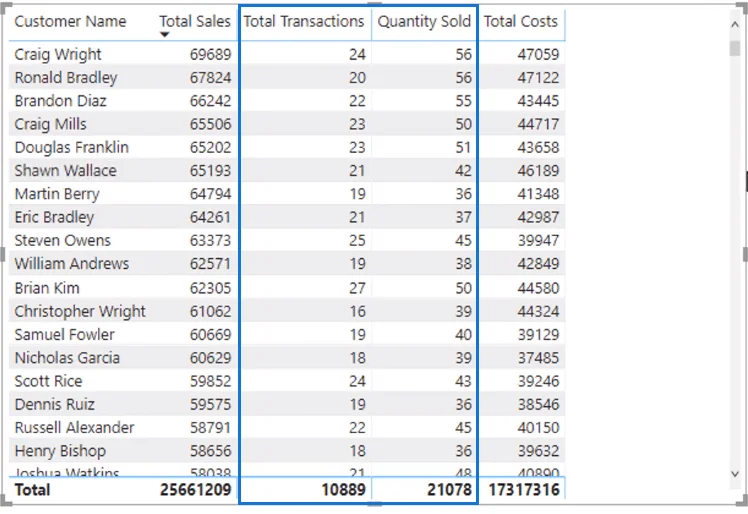Sort by Total Sales column header
The height and width of the screenshot is (514, 748).
(x=195, y=21)
